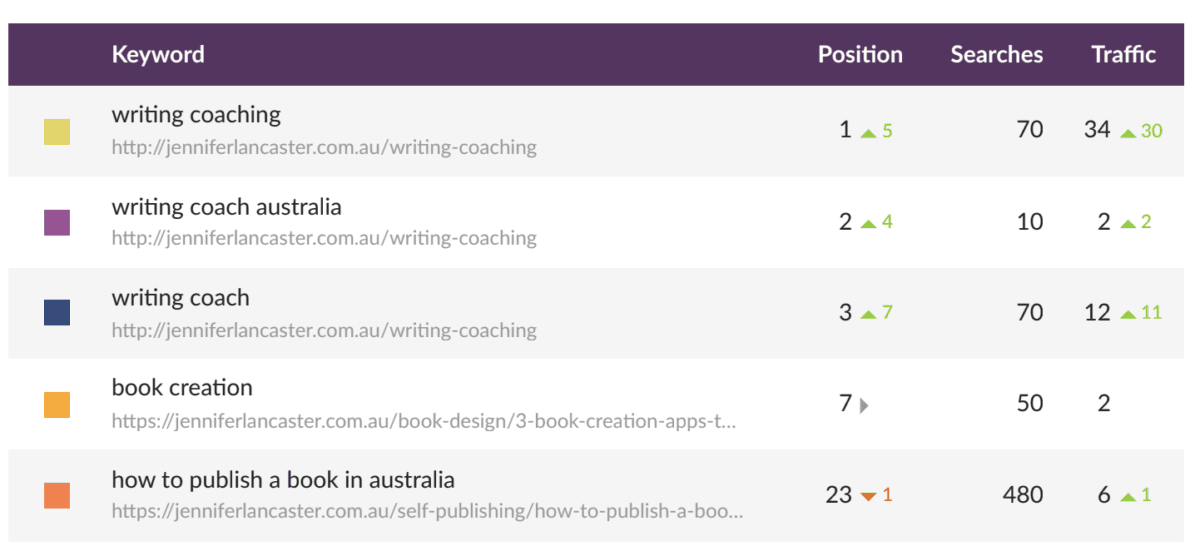Open the URL under writing coach australia
Screen dimensions: 1200x551
324,238
